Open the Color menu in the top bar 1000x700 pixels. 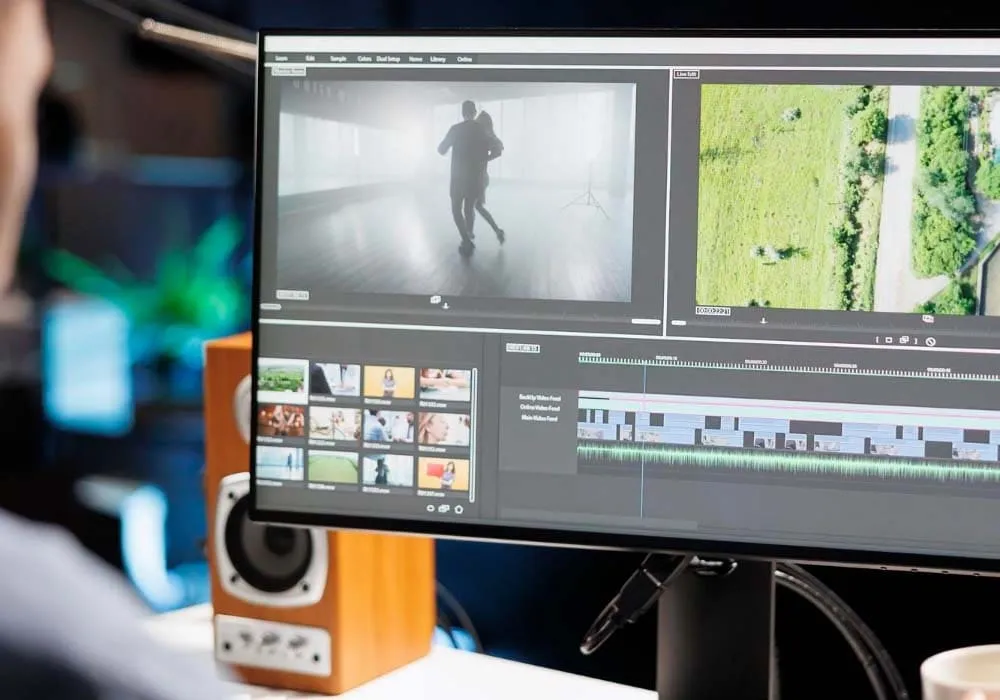[x=363, y=59]
